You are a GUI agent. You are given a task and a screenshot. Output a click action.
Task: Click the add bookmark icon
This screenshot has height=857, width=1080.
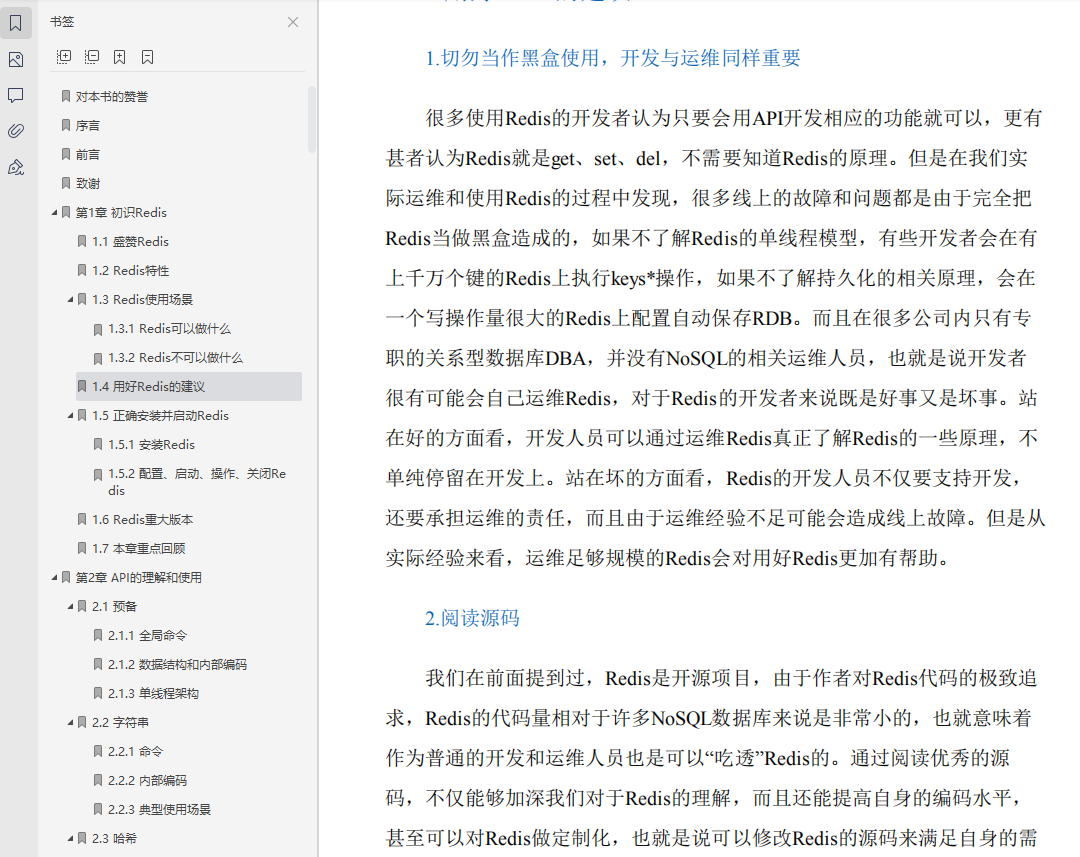120,56
